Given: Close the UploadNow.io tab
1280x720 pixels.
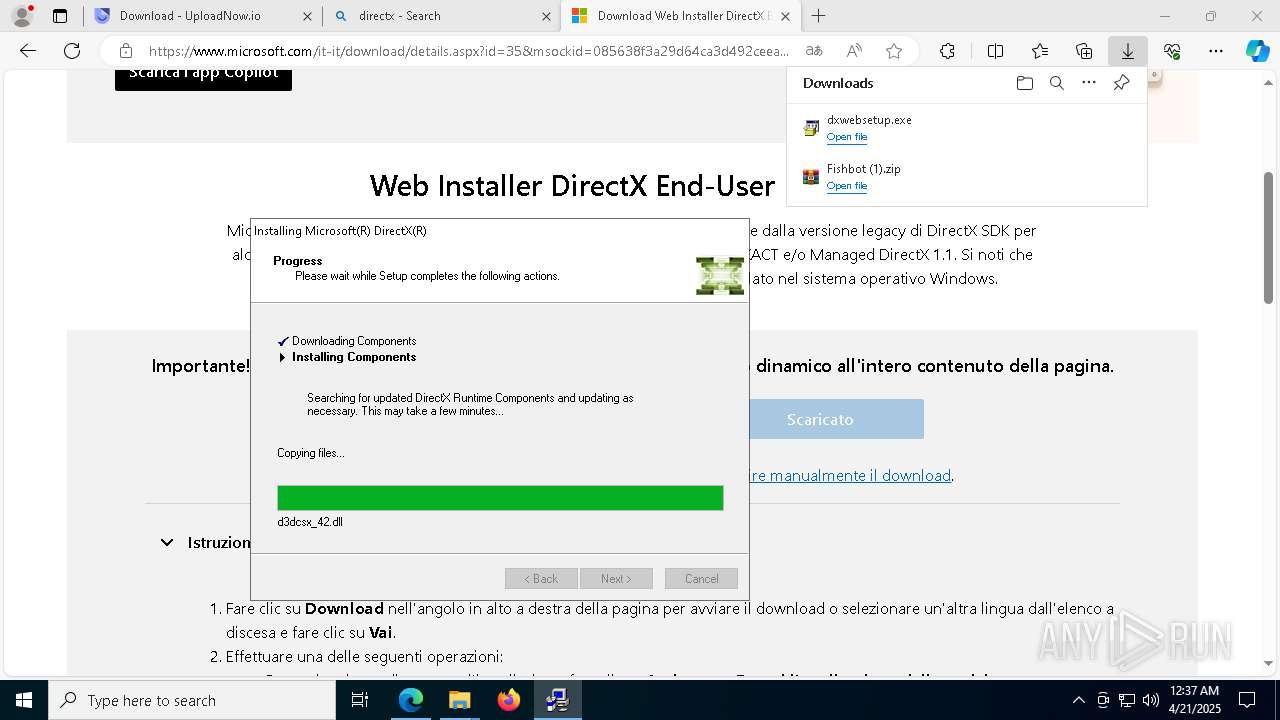Looking at the screenshot, I should coord(307,16).
